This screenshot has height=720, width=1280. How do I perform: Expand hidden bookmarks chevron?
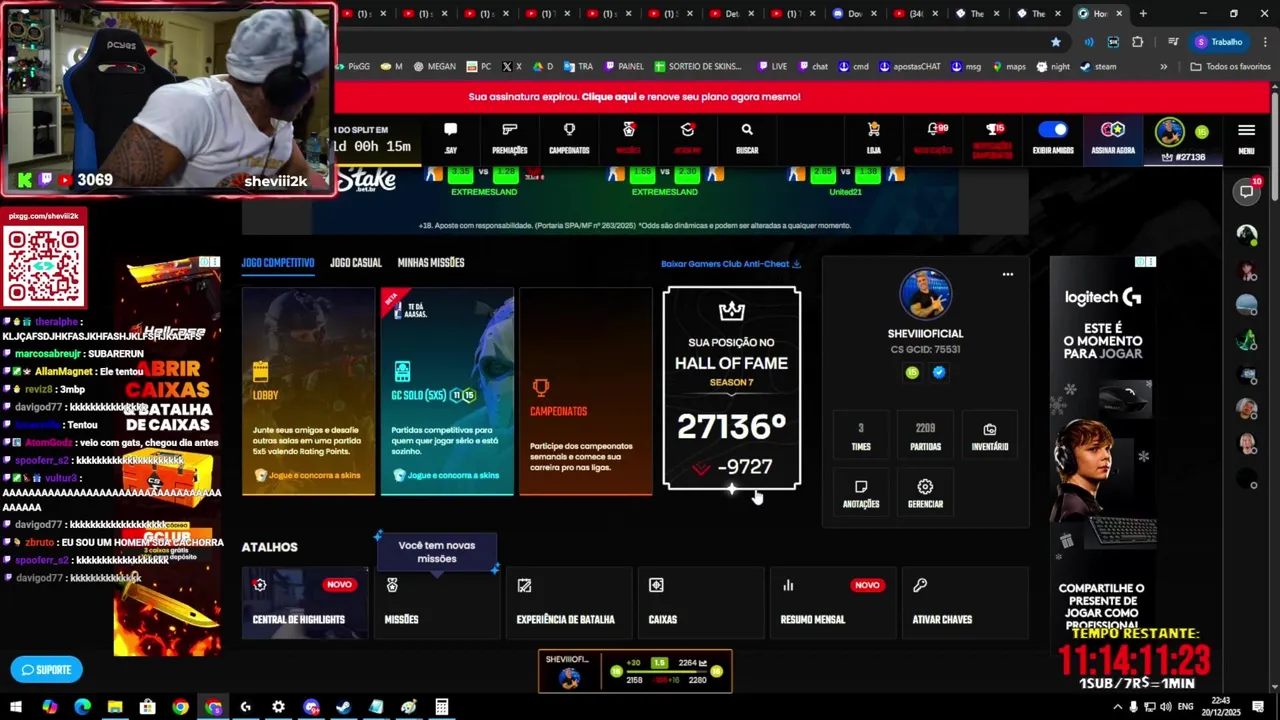[1163, 67]
